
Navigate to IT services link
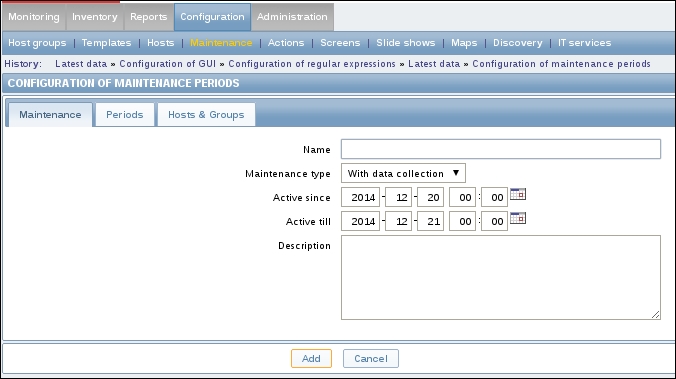point(585,43)
